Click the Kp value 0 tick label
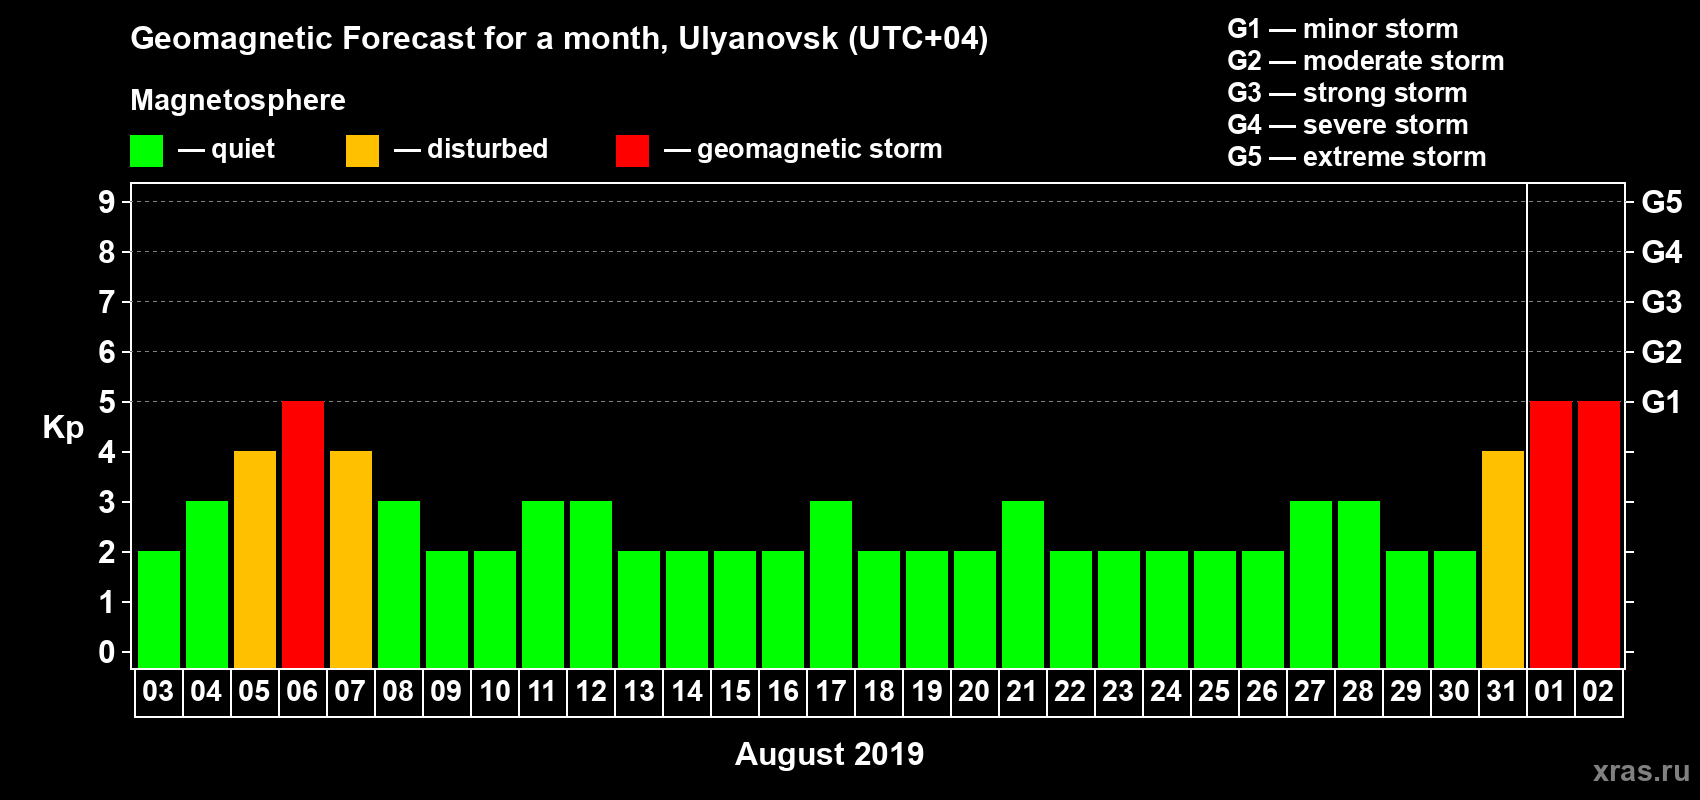Viewport: 1700px width, 800px height. (x=107, y=652)
